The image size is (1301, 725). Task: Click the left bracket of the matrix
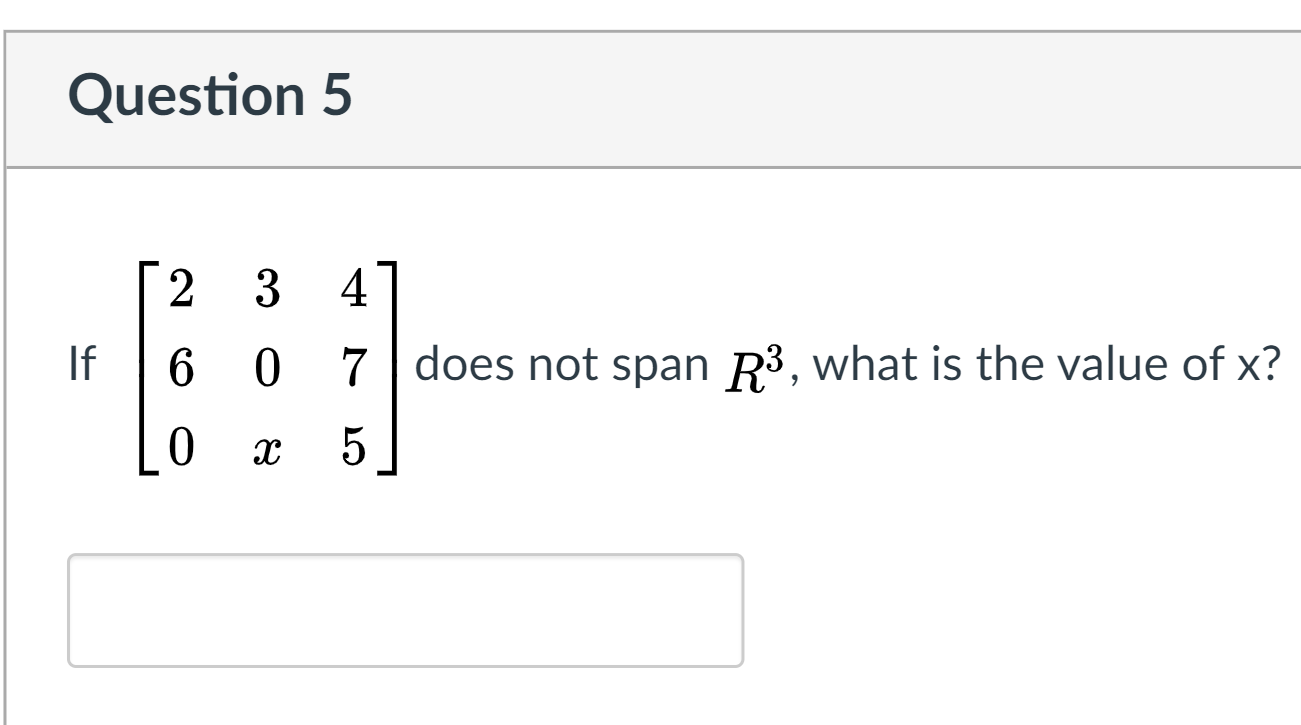point(143,366)
